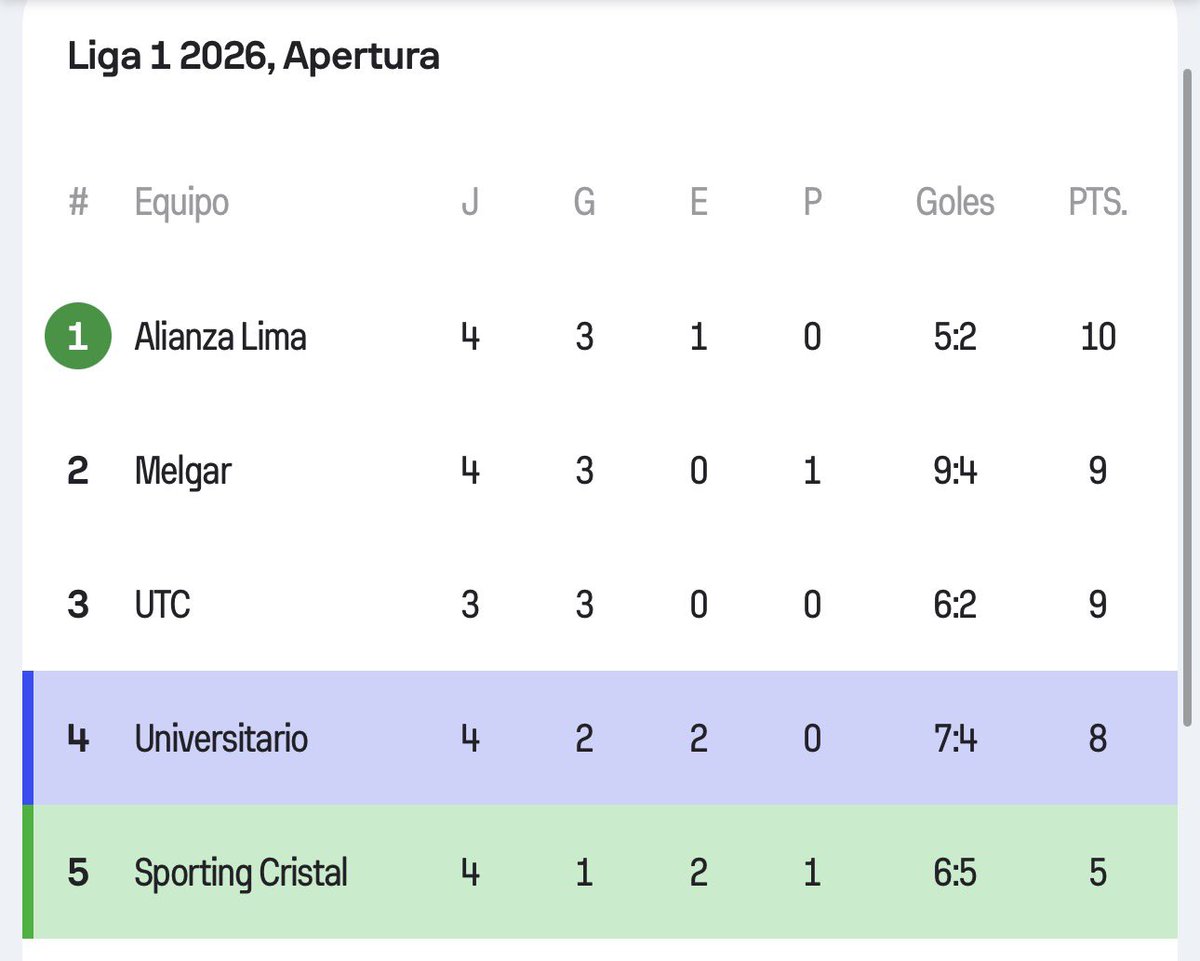The image size is (1200, 961).
Task: Click Melgar's 9:4 goals value
Action: click(x=955, y=471)
